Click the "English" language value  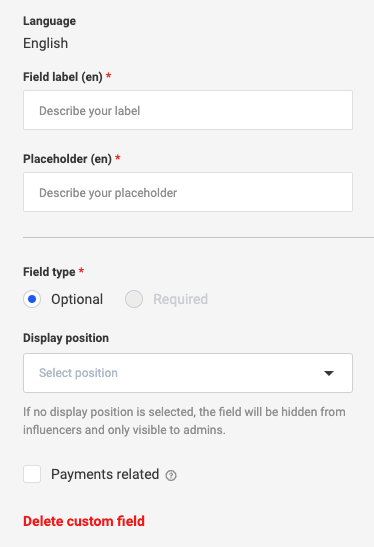pyautogui.click(x=46, y=43)
